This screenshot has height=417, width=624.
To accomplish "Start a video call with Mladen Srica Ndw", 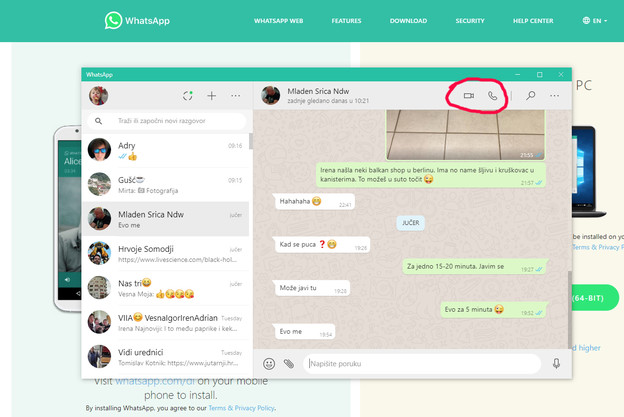I will pos(468,96).
